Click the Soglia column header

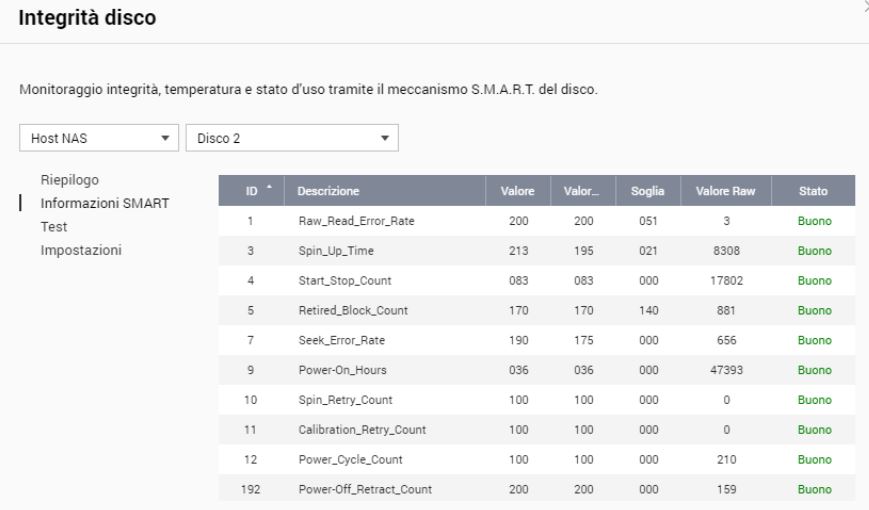tap(641, 191)
